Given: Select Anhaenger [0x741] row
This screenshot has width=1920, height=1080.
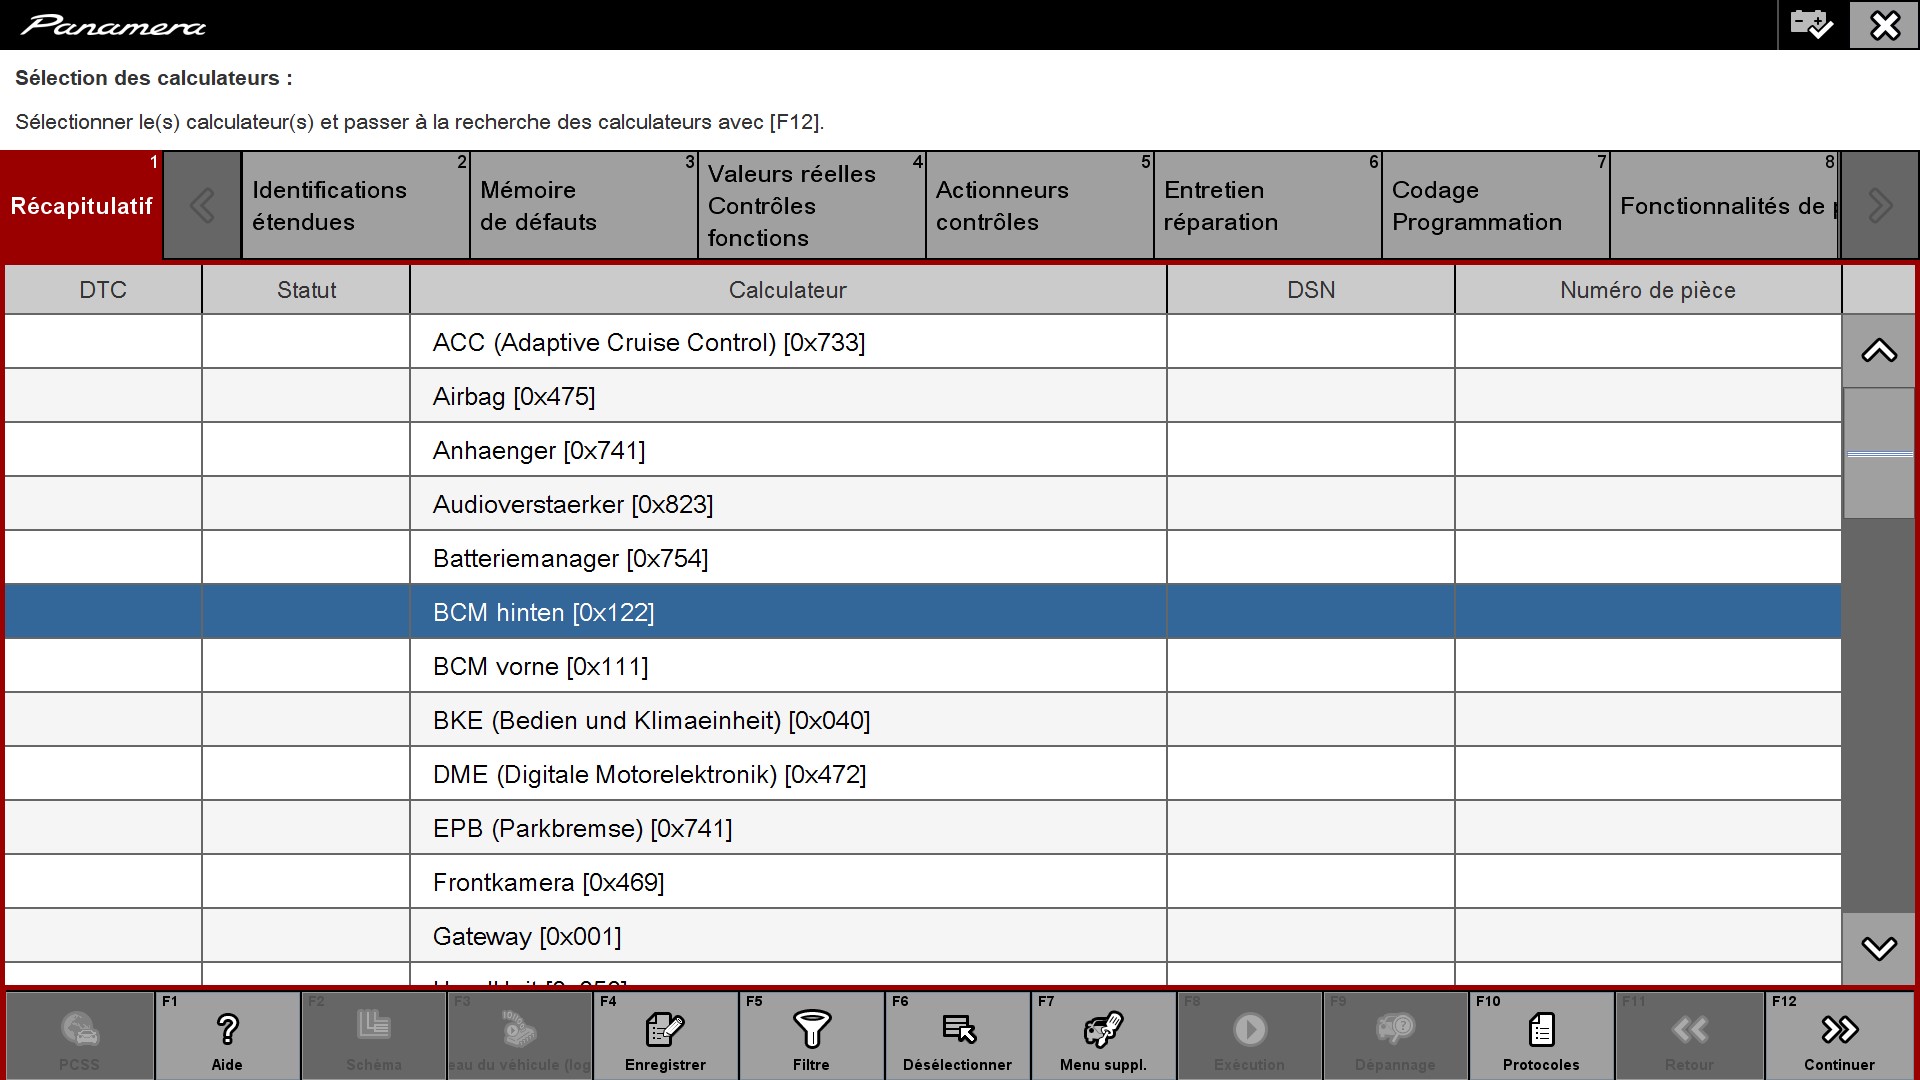Looking at the screenshot, I should click(923, 450).
